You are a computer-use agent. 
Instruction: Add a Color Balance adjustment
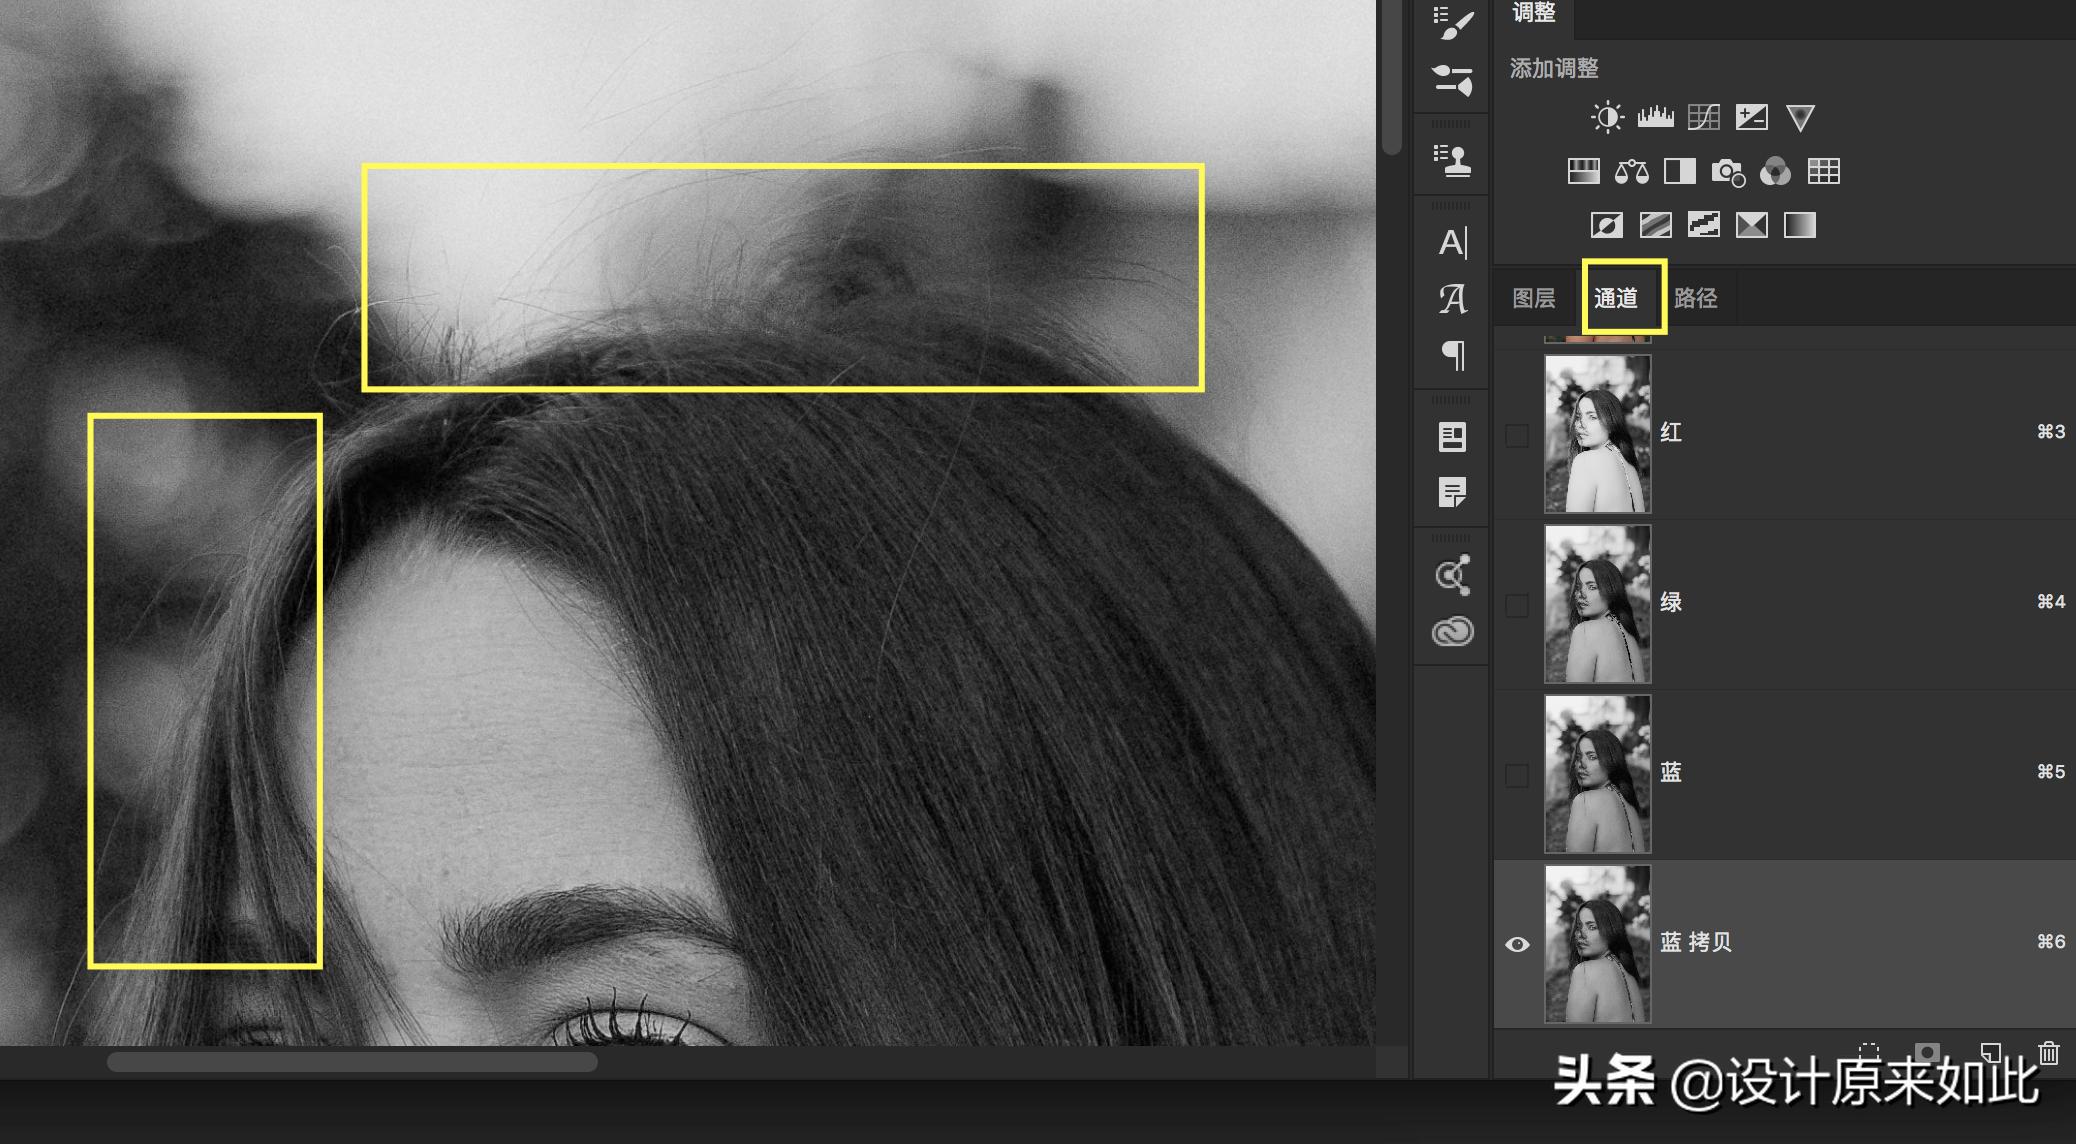1631,172
